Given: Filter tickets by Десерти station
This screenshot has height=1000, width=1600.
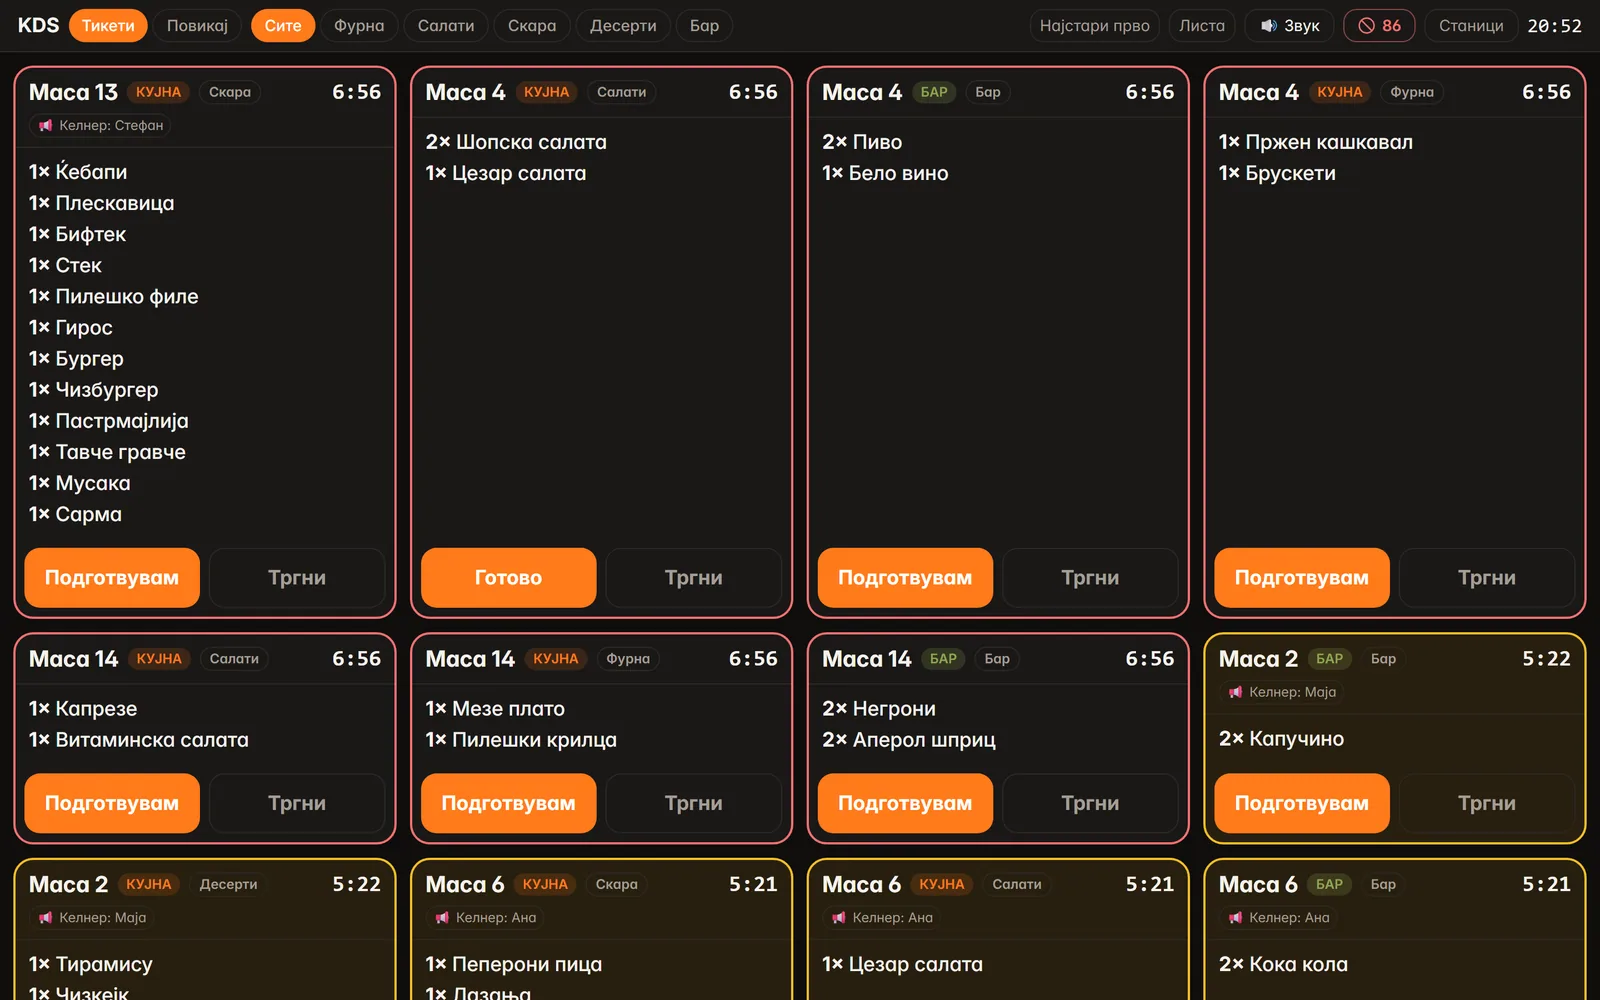Looking at the screenshot, I should tap(623, 26).
